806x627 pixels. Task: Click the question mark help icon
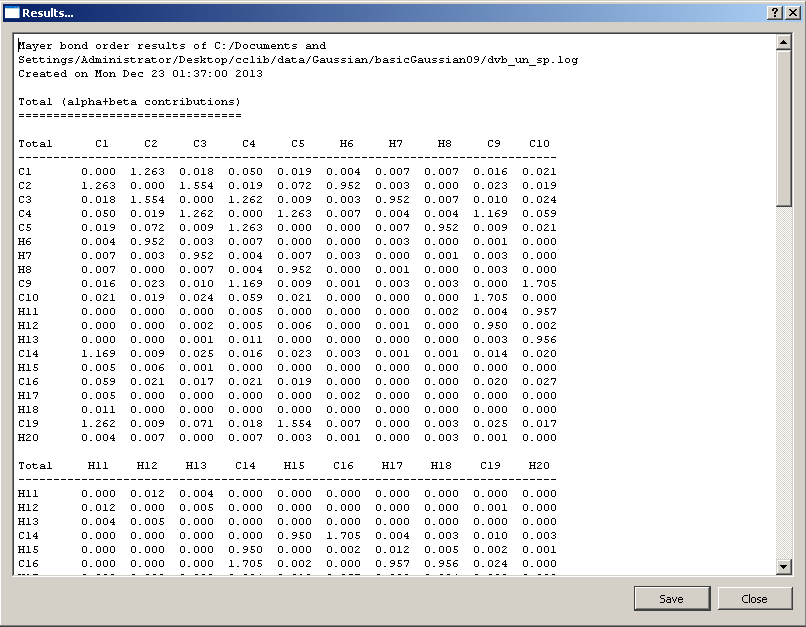click(x=774, y=12)
